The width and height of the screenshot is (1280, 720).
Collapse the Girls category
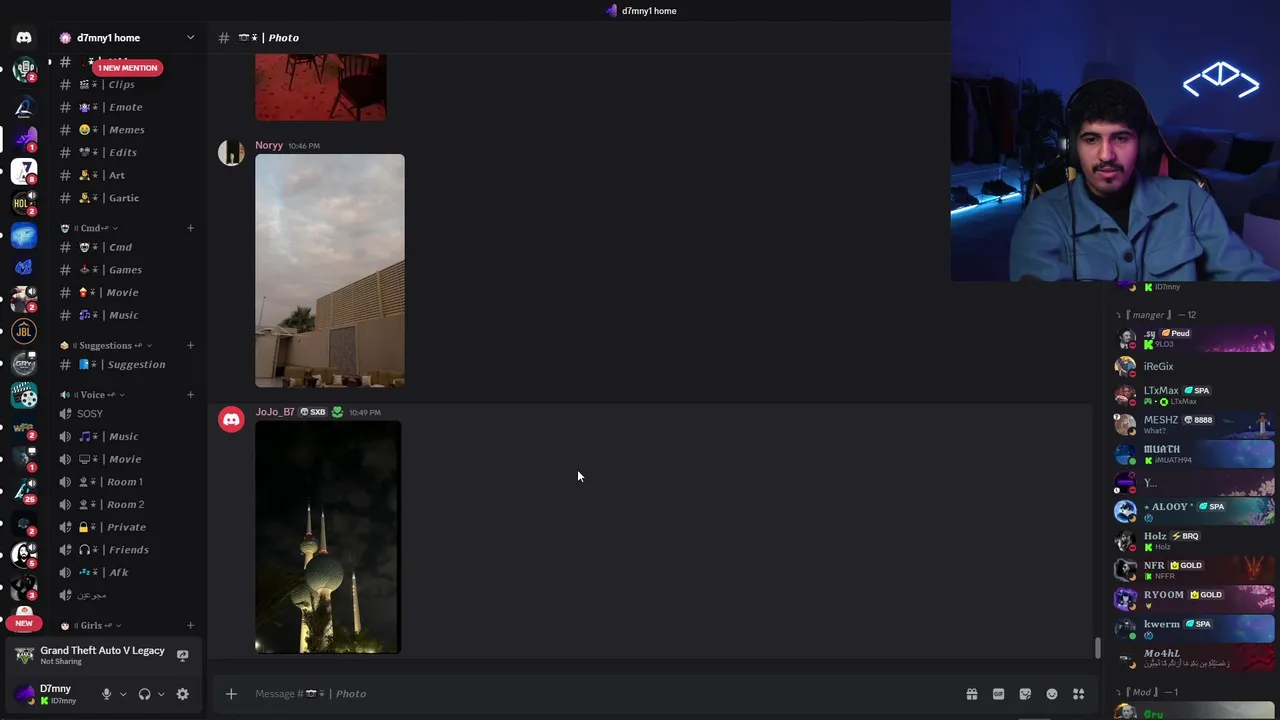click(x=91, y=626)
